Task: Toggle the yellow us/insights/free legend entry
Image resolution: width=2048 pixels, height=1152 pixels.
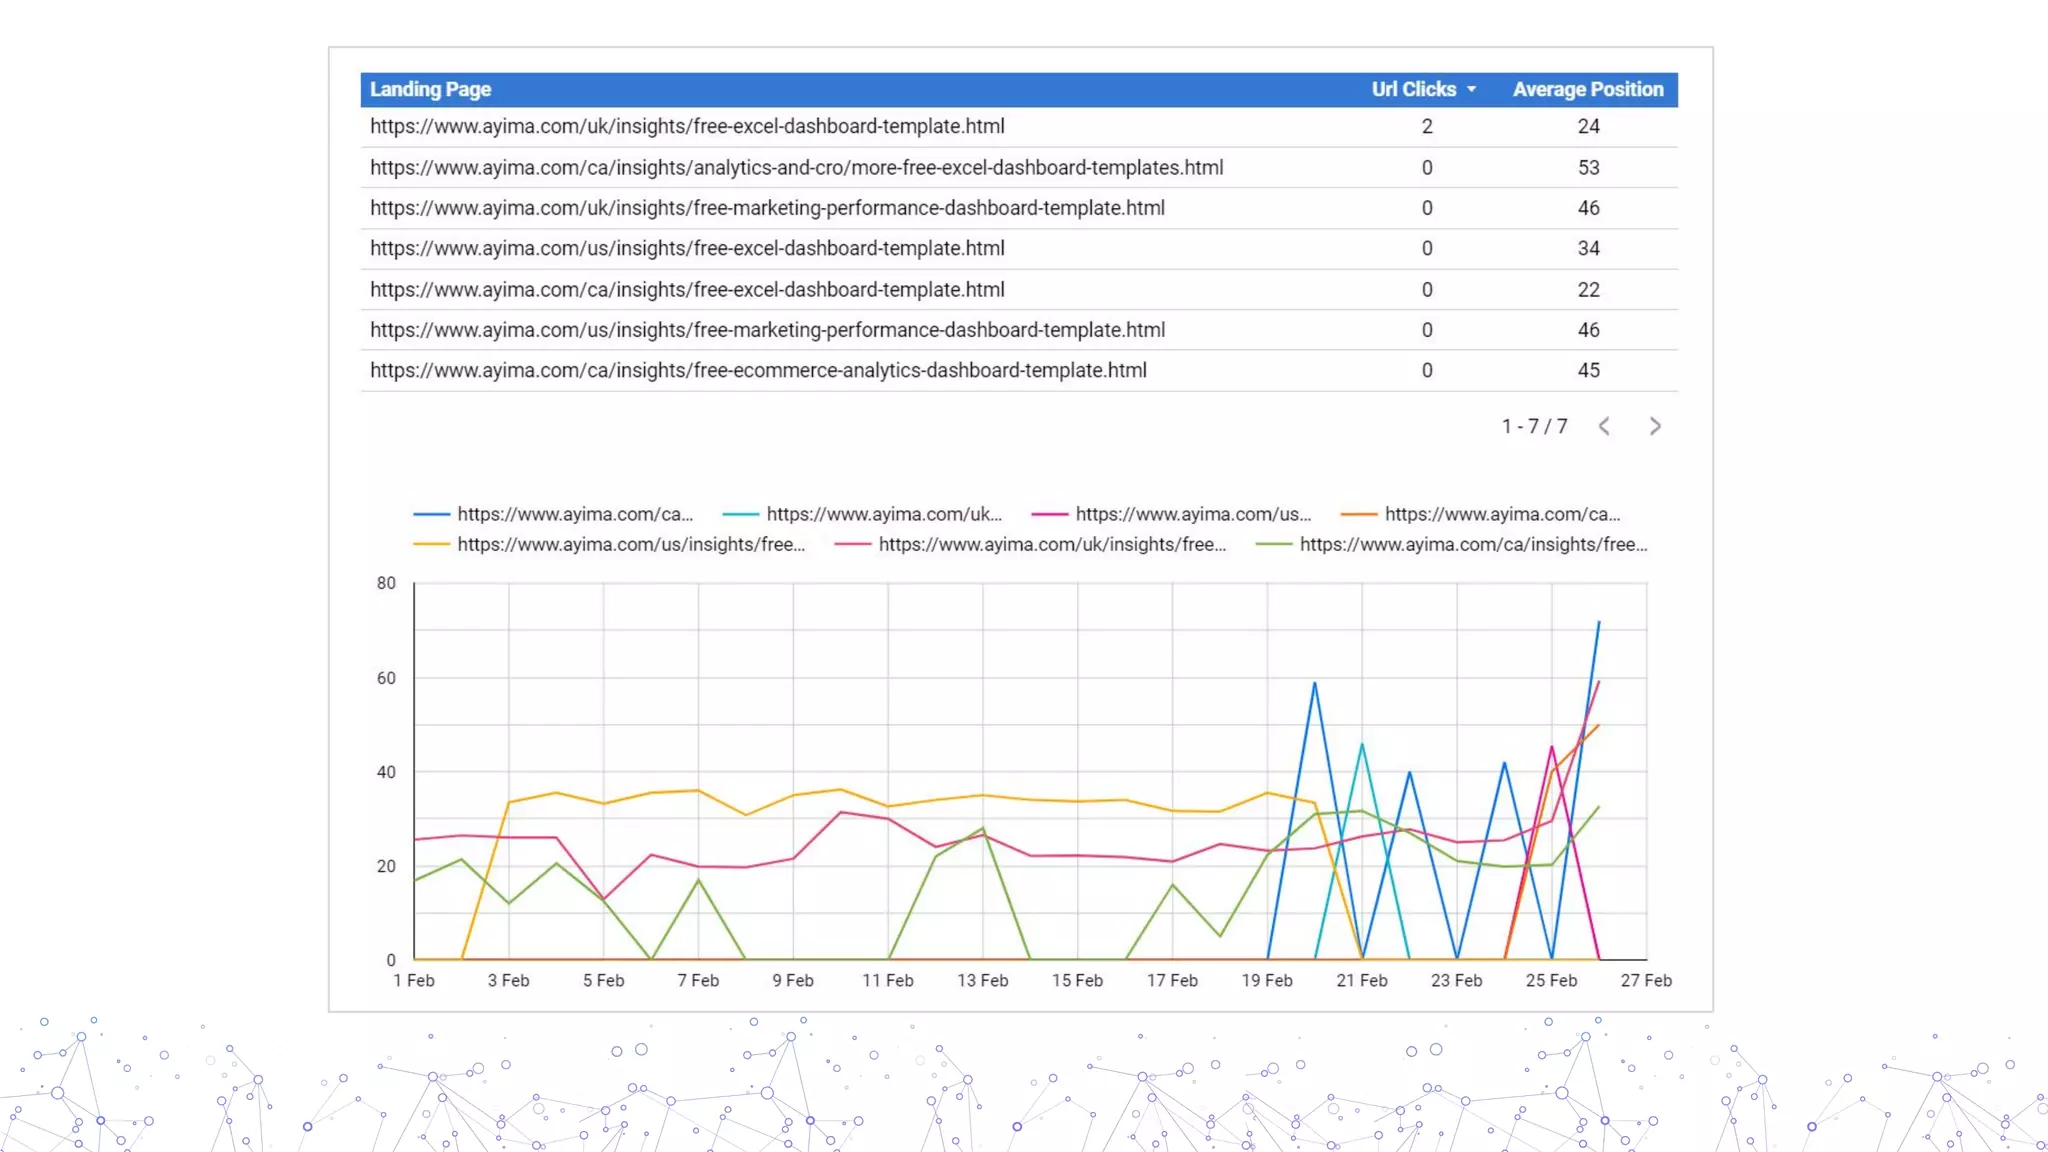Action: tap(630, 545)
